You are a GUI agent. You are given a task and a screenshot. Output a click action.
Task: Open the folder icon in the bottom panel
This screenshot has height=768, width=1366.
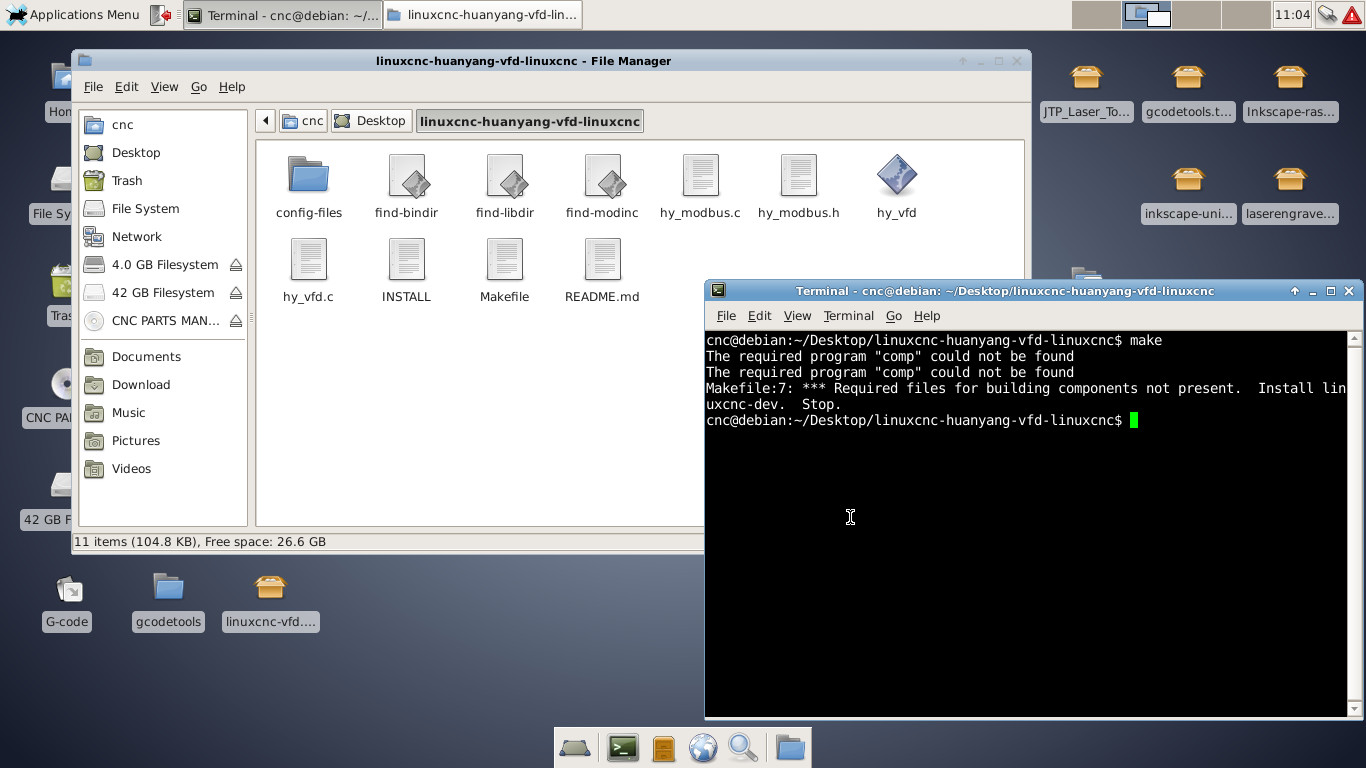tap(790, 748)
